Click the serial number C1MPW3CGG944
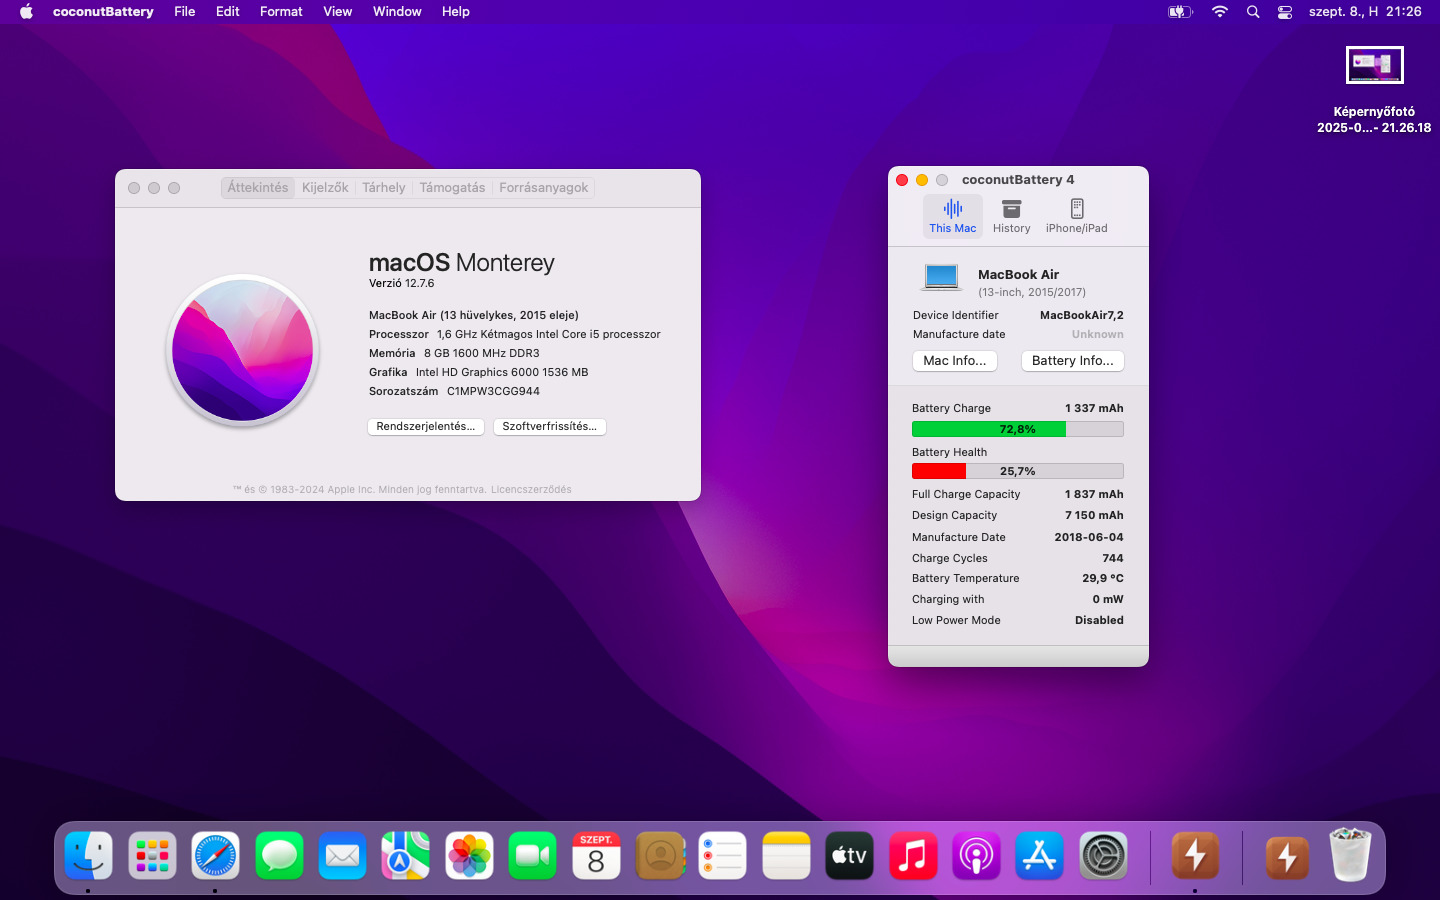The height and width of the screenshot is (900, 1440). coord(493,392)
